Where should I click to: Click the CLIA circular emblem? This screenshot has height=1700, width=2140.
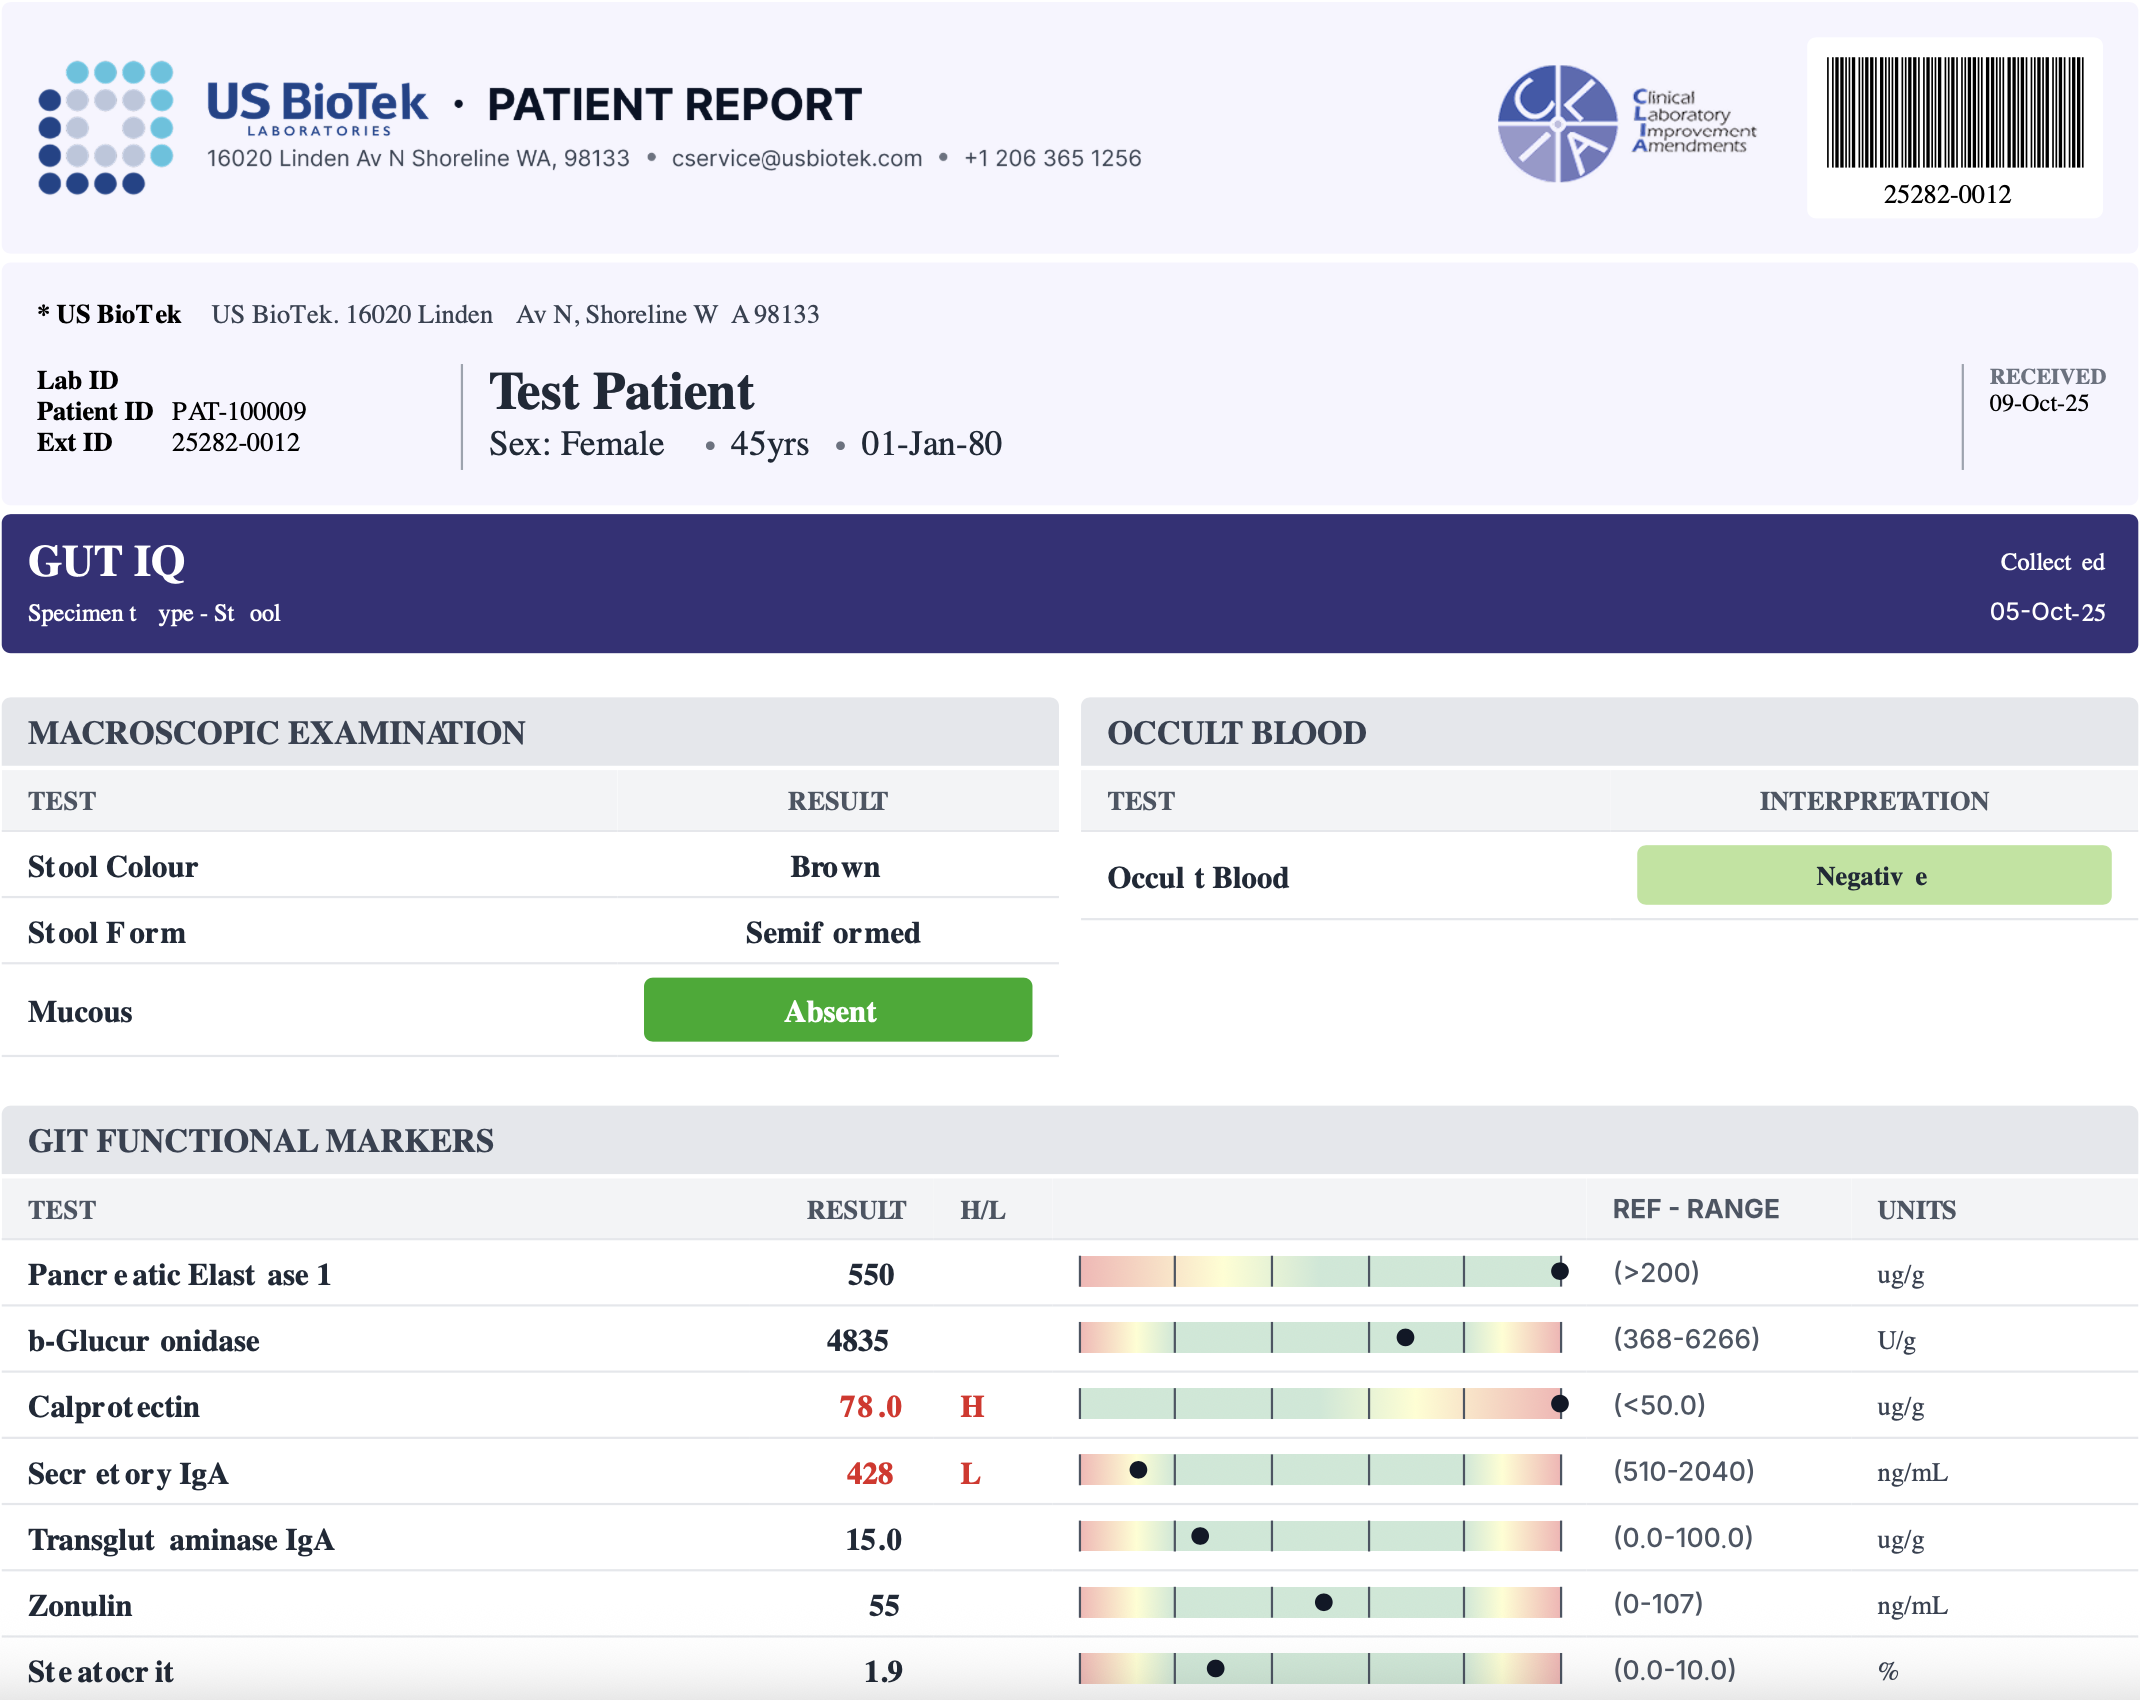click(1557, 123)
